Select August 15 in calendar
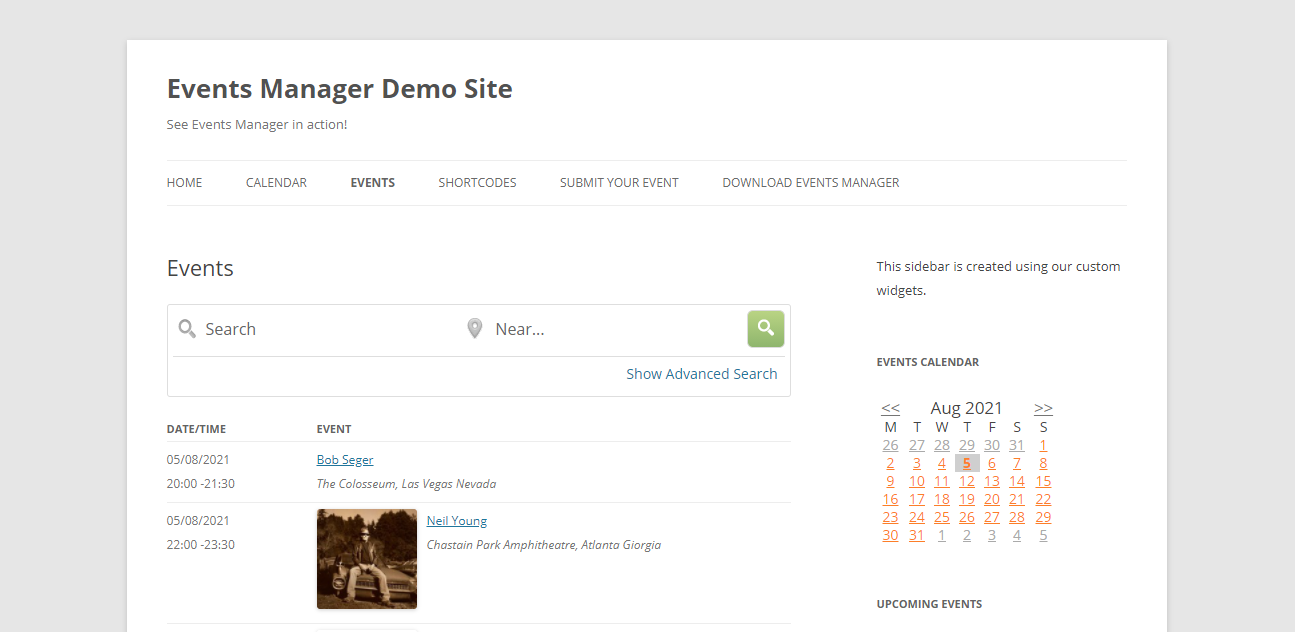Screen dimensions: 1295x632 [x=1043, y=481]
